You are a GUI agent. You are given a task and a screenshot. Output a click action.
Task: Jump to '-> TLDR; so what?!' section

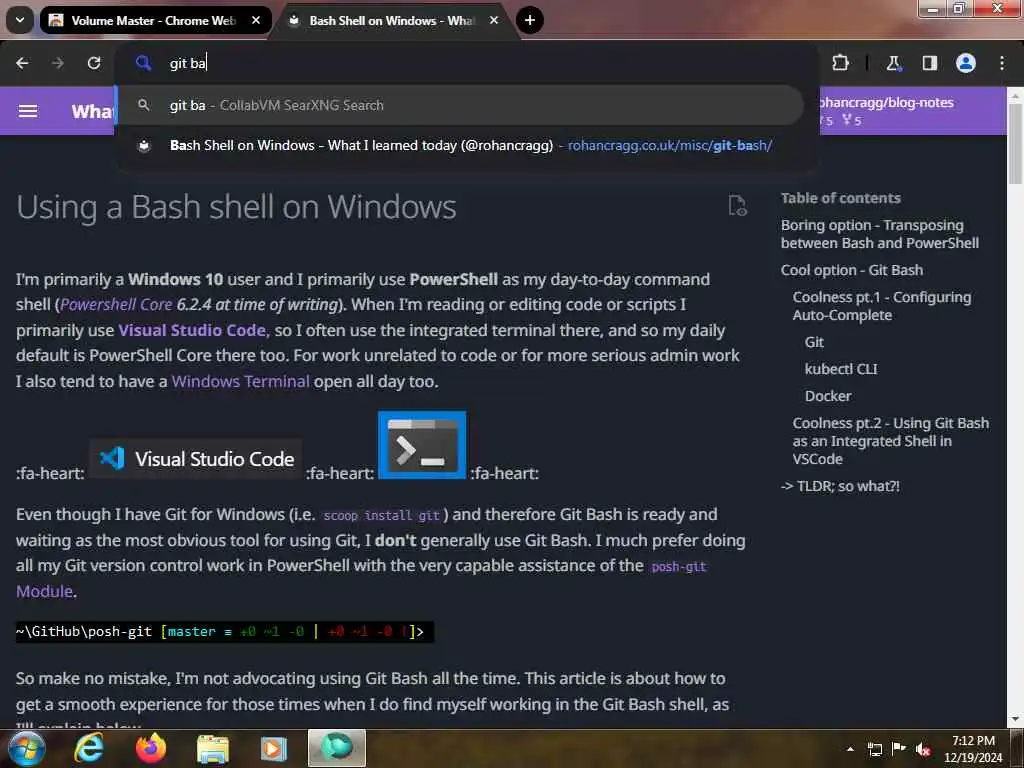tap(840, 486)
